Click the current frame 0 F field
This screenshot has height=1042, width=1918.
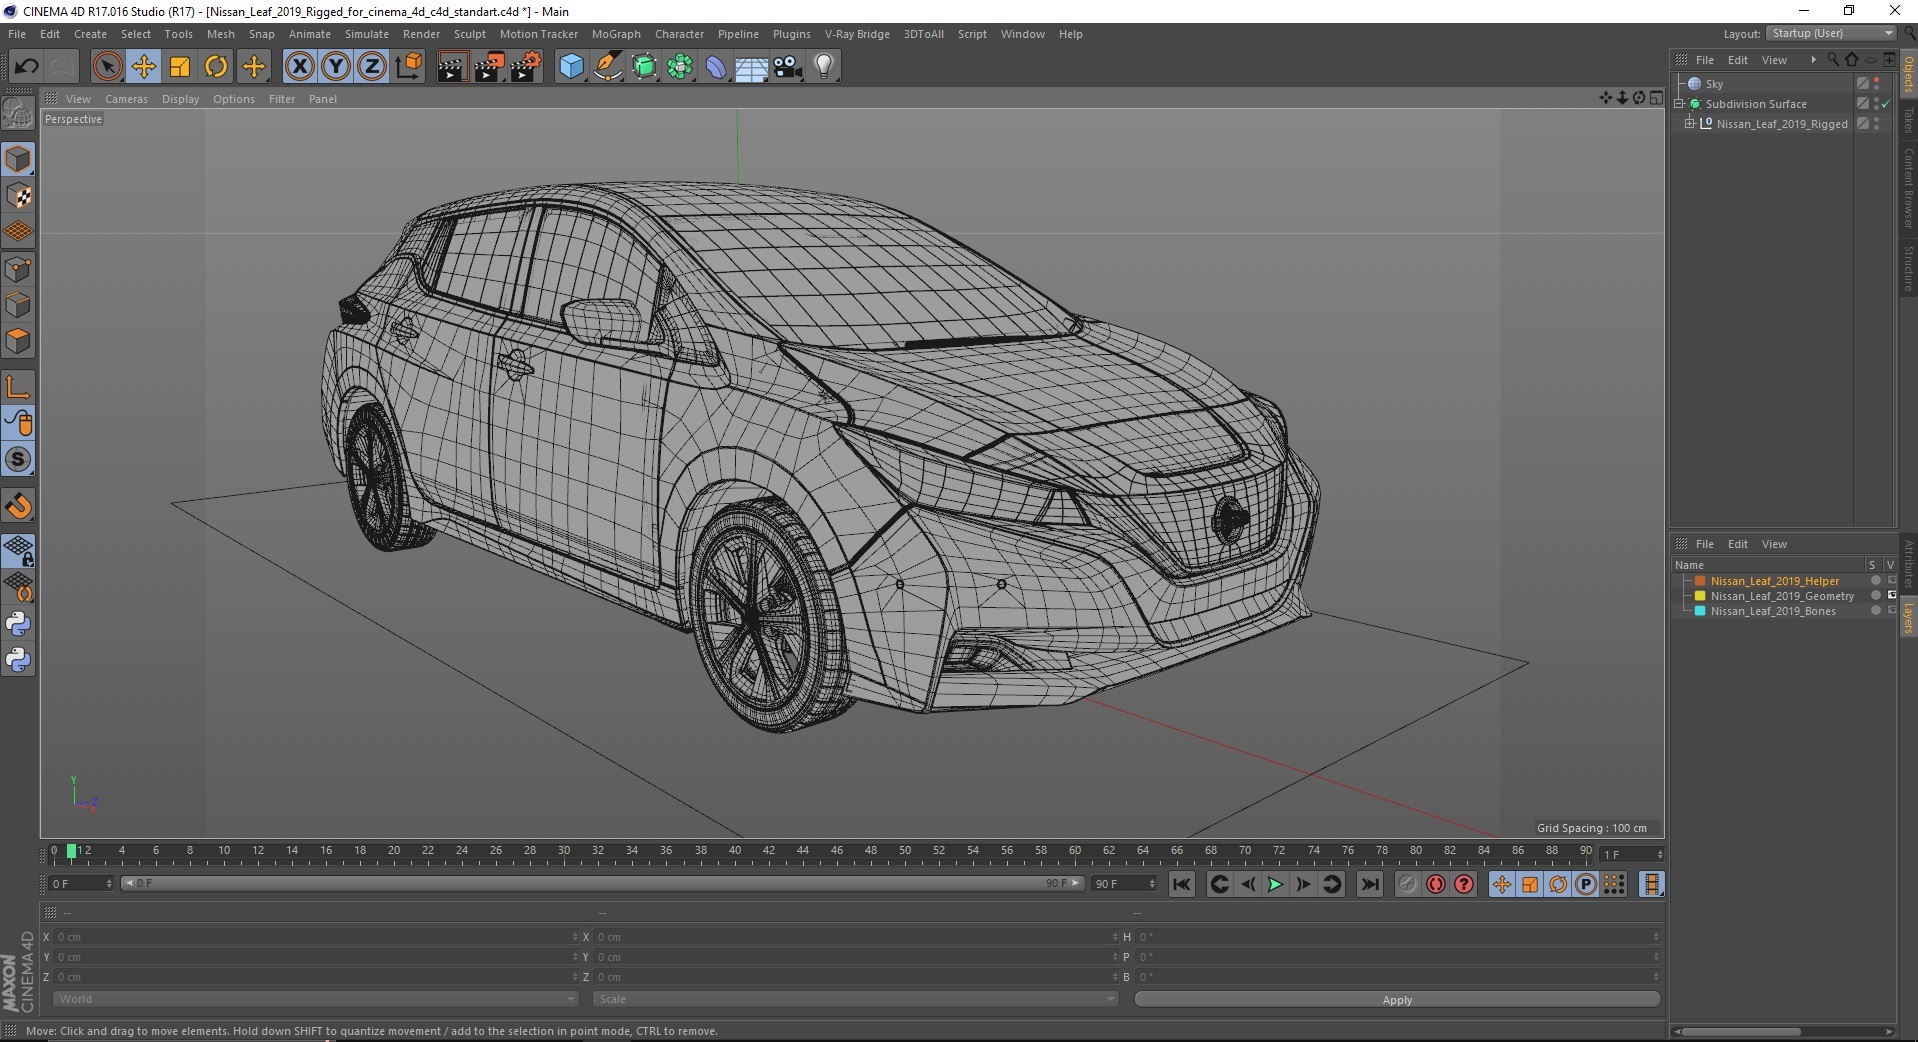pyautogui.click(x=81, y=884)
